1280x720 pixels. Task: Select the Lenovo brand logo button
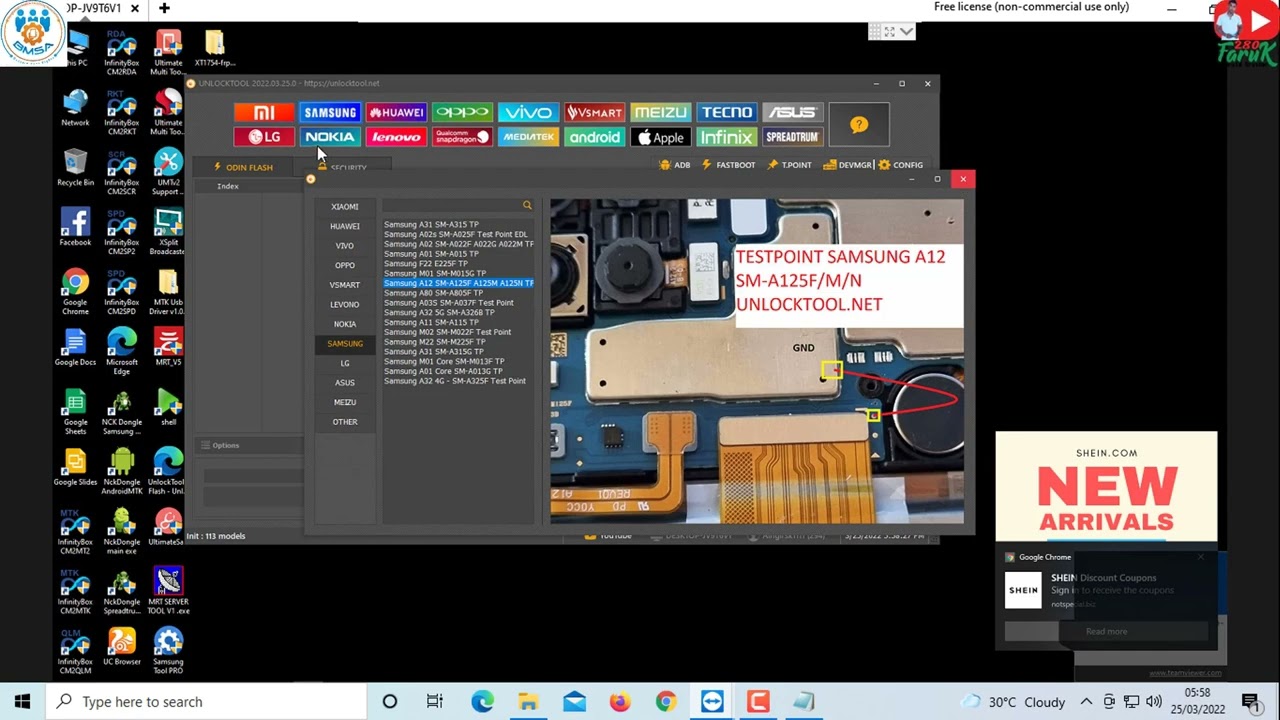(396, 137)
